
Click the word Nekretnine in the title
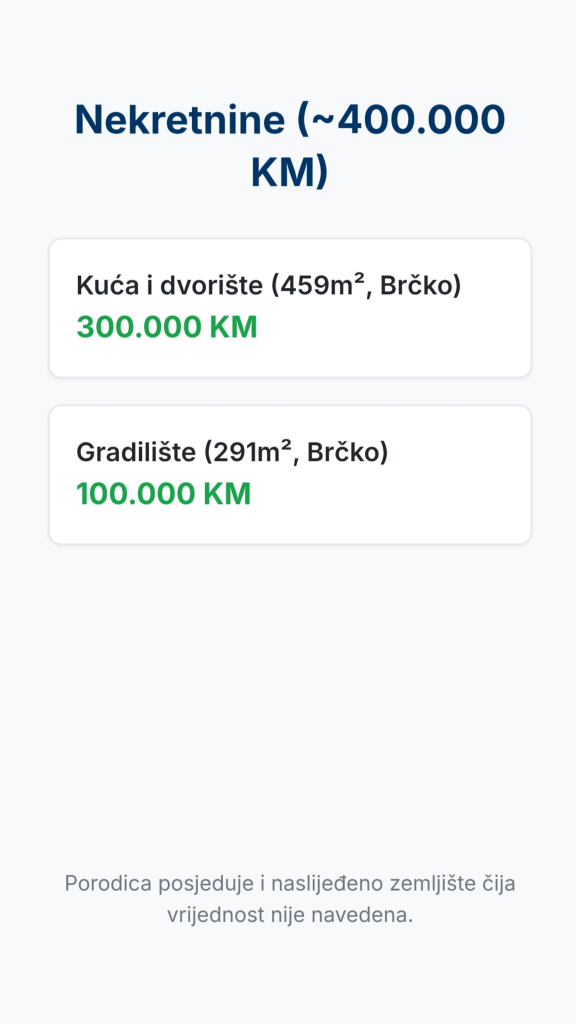[180, 120]
